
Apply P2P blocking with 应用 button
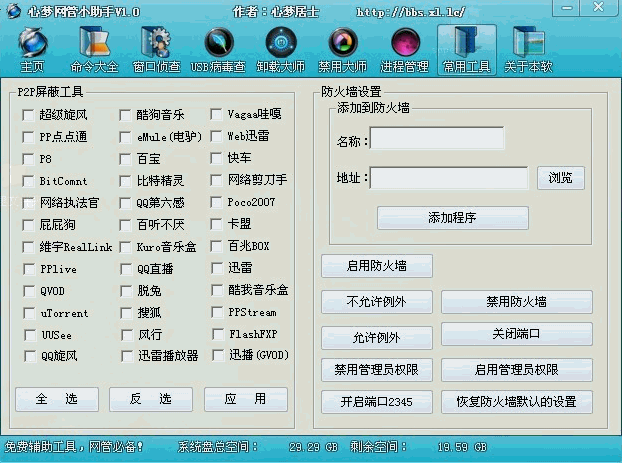tap(246, 399)
